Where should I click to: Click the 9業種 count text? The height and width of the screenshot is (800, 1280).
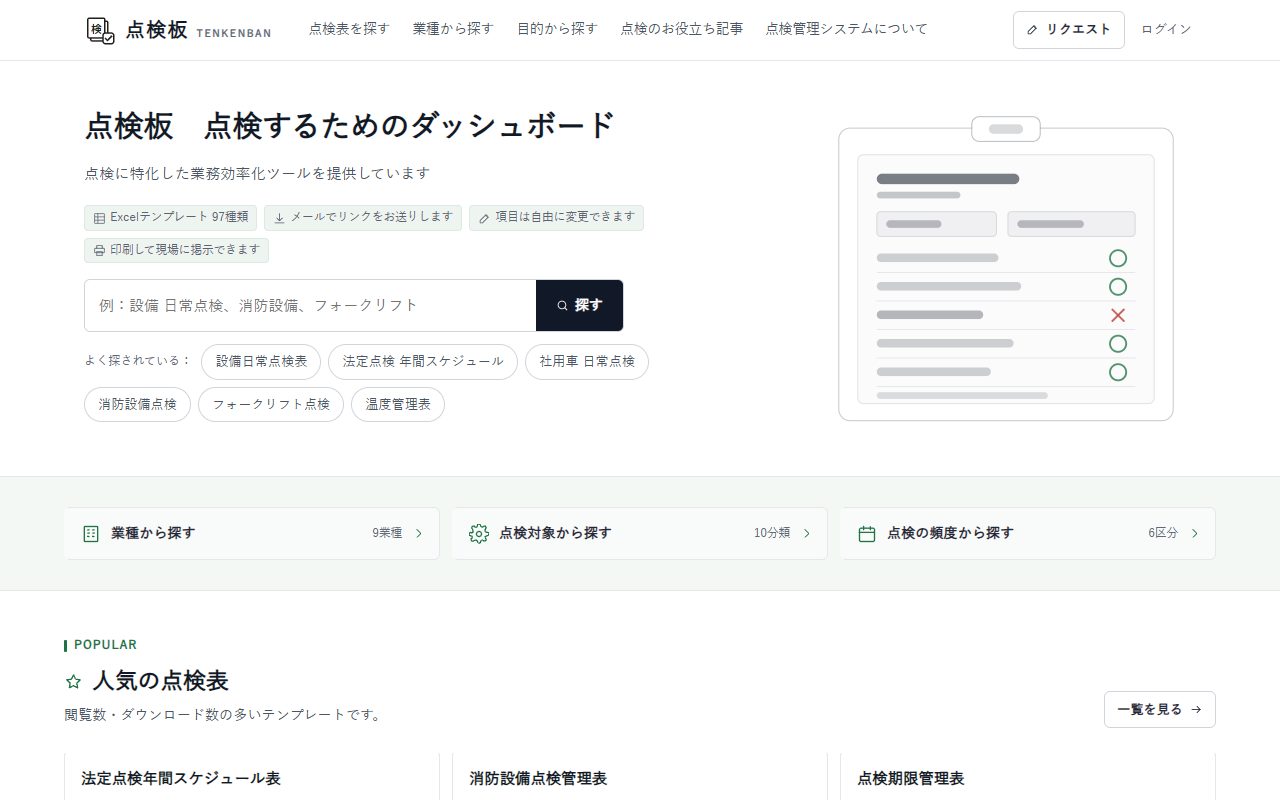(x=387, y=534)
